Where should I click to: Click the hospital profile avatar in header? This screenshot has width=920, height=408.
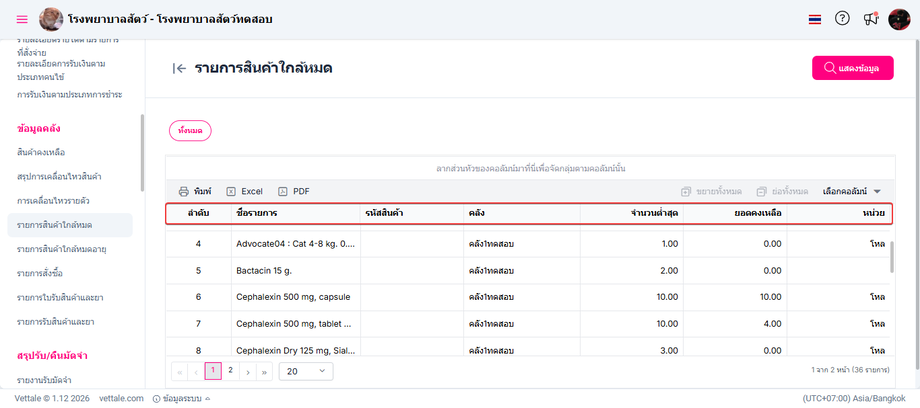pos(51,19)
